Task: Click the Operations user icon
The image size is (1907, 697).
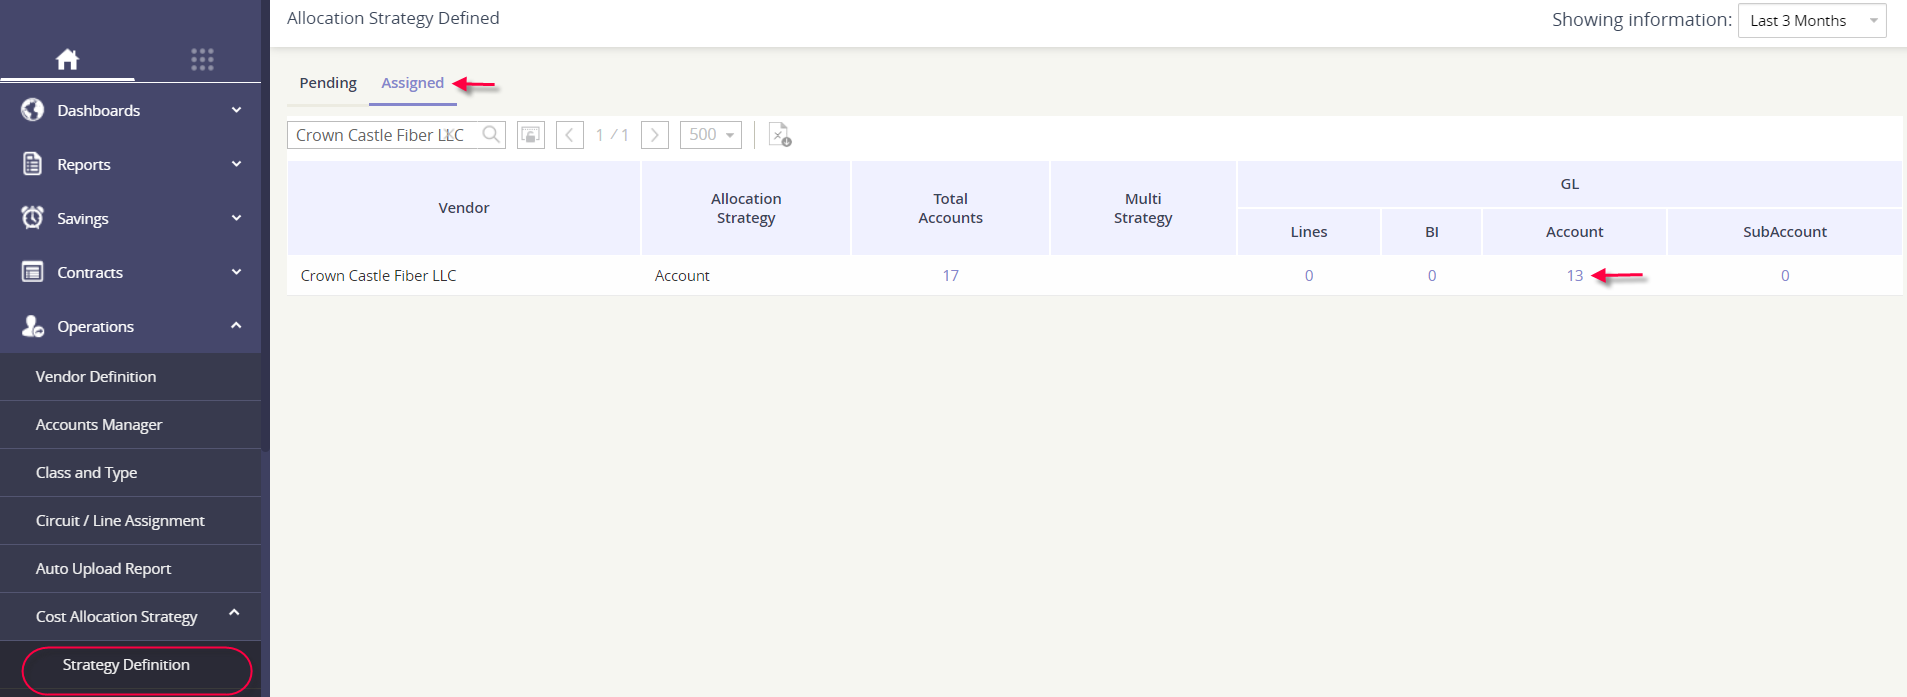Action: tap(33, 326)
